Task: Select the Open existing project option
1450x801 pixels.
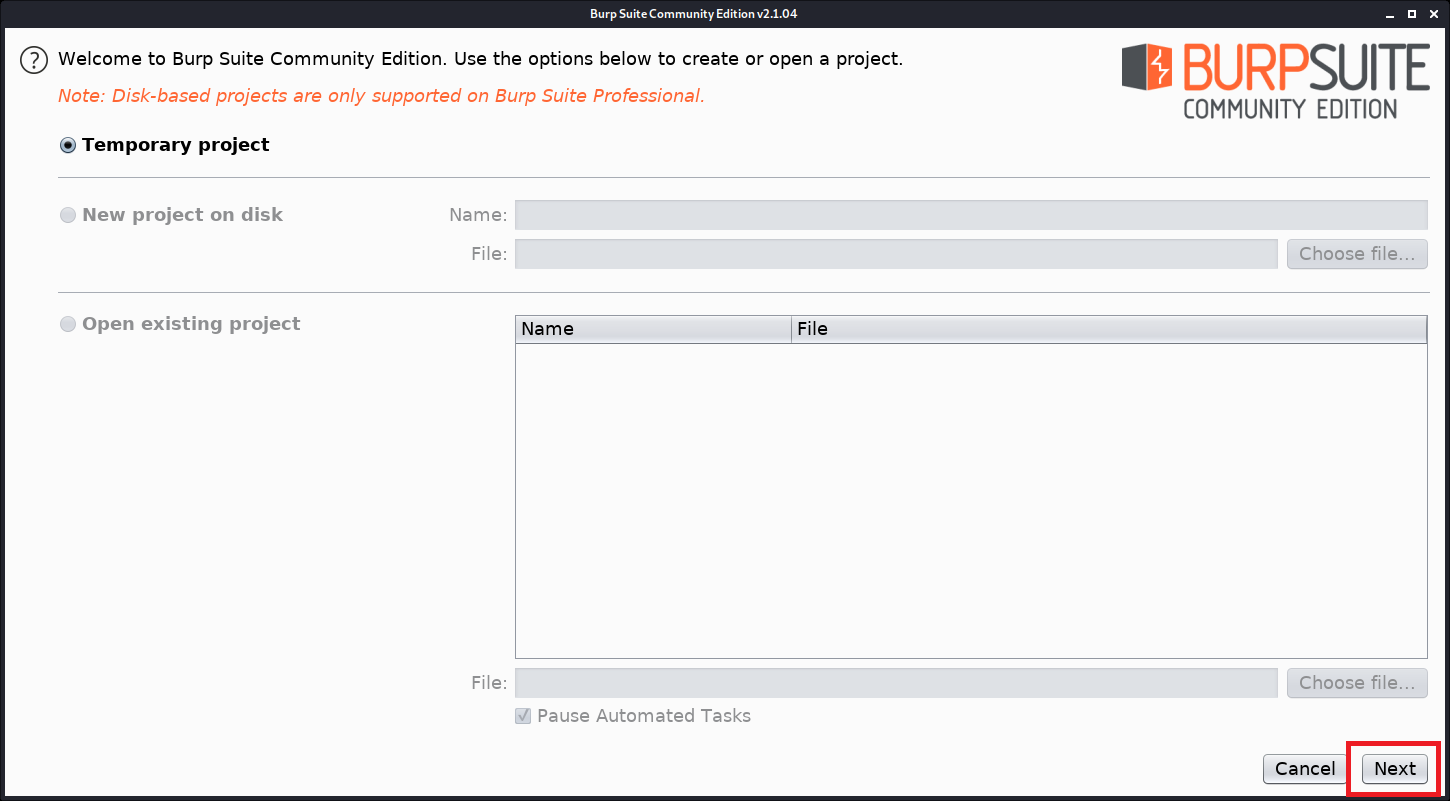Action: click(x=68, y=324)
